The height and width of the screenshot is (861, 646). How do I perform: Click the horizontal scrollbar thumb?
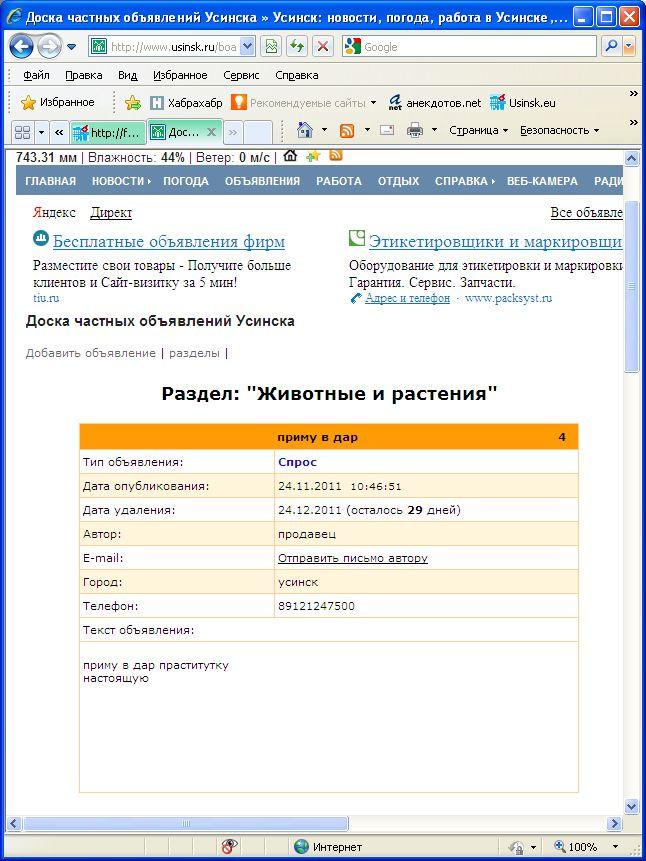pyautogui.click(x=186, y=824)
